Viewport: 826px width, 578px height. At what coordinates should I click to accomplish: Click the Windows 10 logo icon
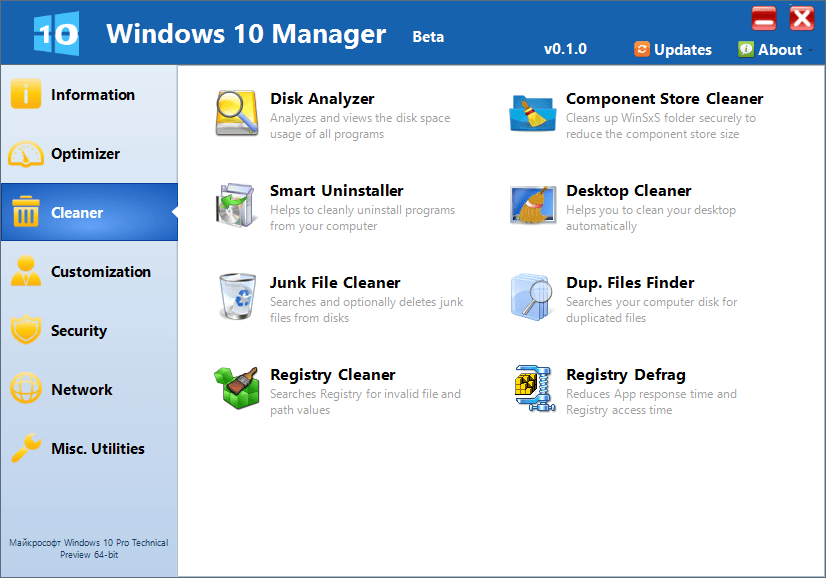56,33
